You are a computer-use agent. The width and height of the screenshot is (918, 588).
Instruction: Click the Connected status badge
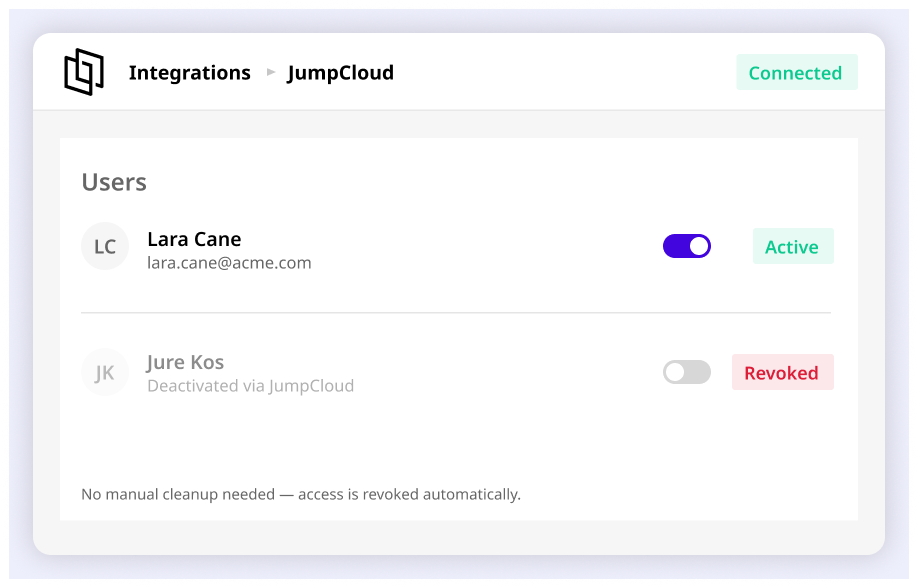[797, 72]
